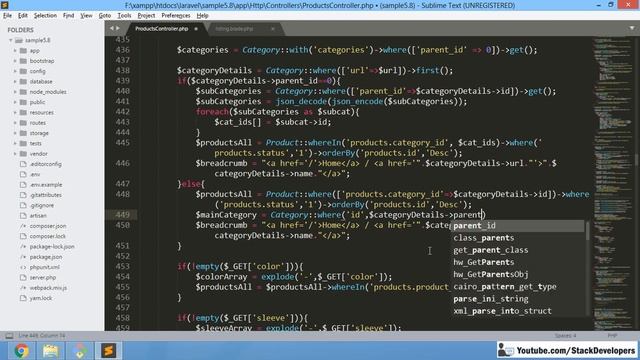Open the .gitattributes file
This screenshot has width=640, height=360.
(x=45, y=195)
